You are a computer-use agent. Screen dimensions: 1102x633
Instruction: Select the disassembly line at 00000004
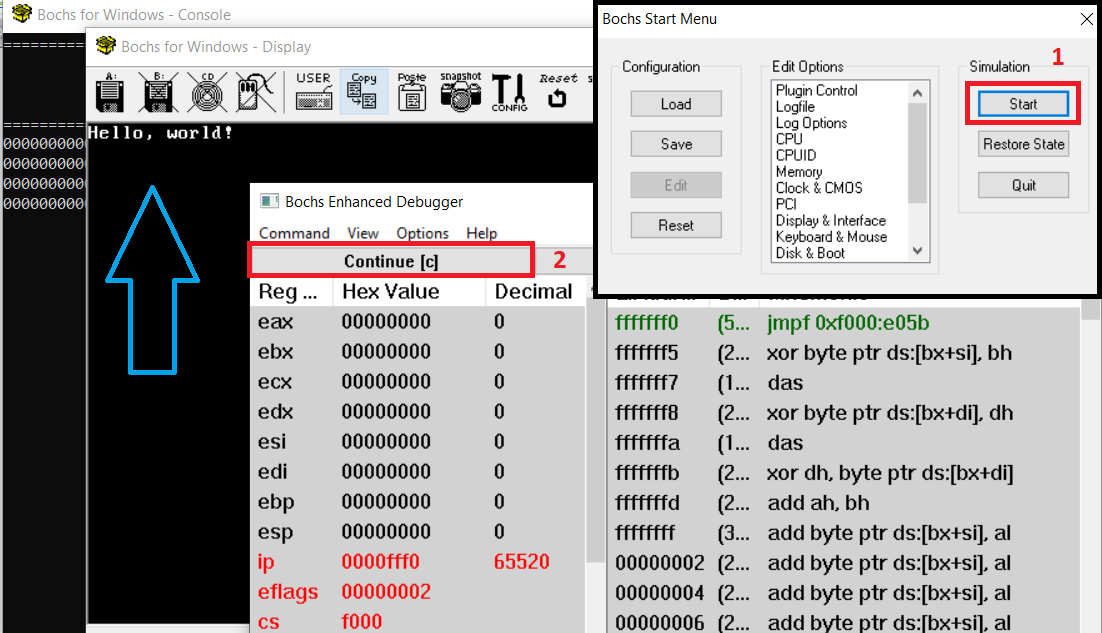click(x=843, y=593)
